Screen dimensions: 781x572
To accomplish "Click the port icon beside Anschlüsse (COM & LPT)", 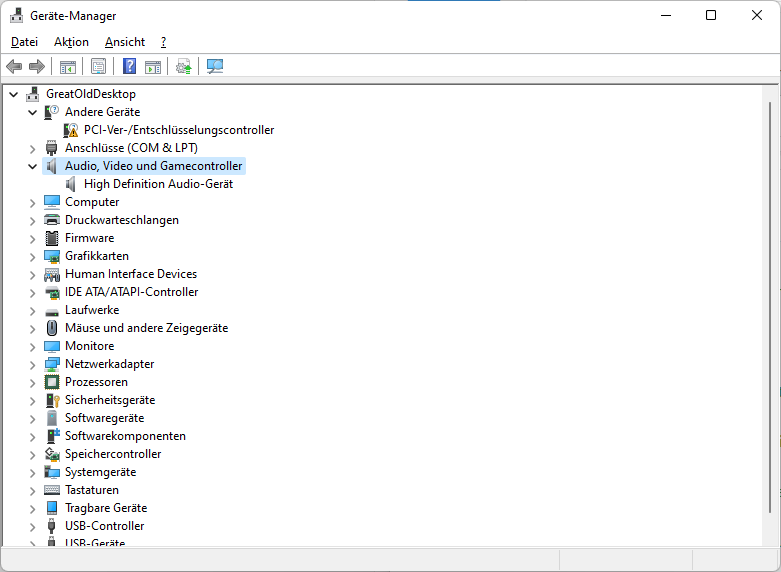I will coord(51,148).
